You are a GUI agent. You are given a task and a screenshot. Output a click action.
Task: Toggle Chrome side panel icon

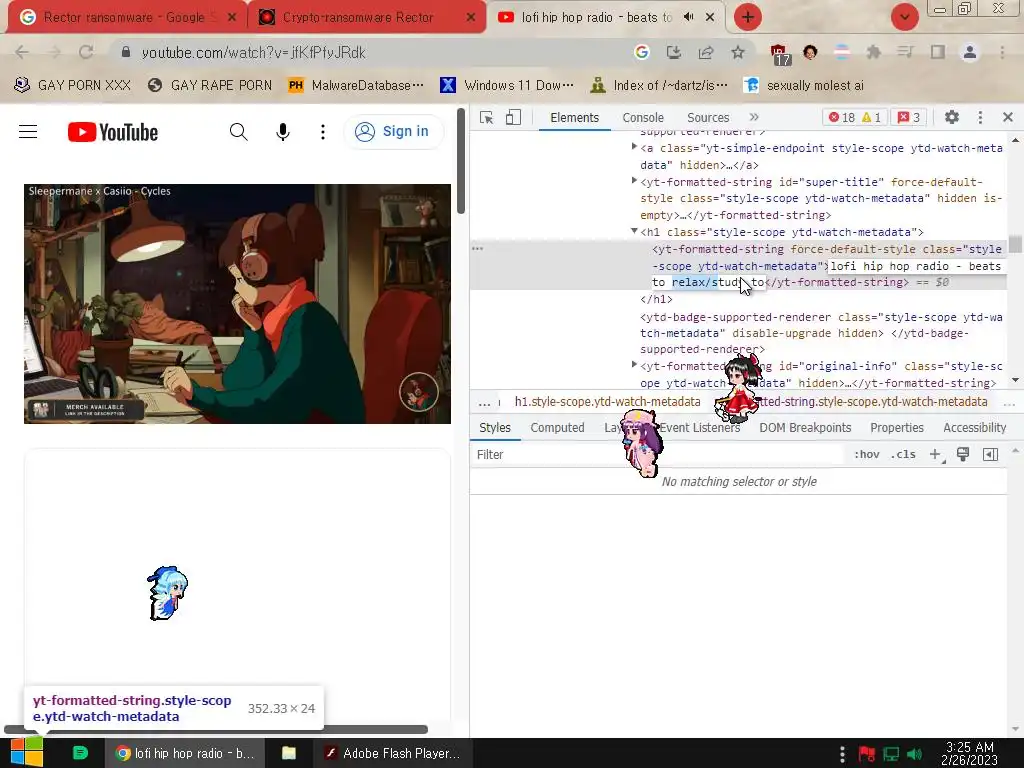coord(938,52)
